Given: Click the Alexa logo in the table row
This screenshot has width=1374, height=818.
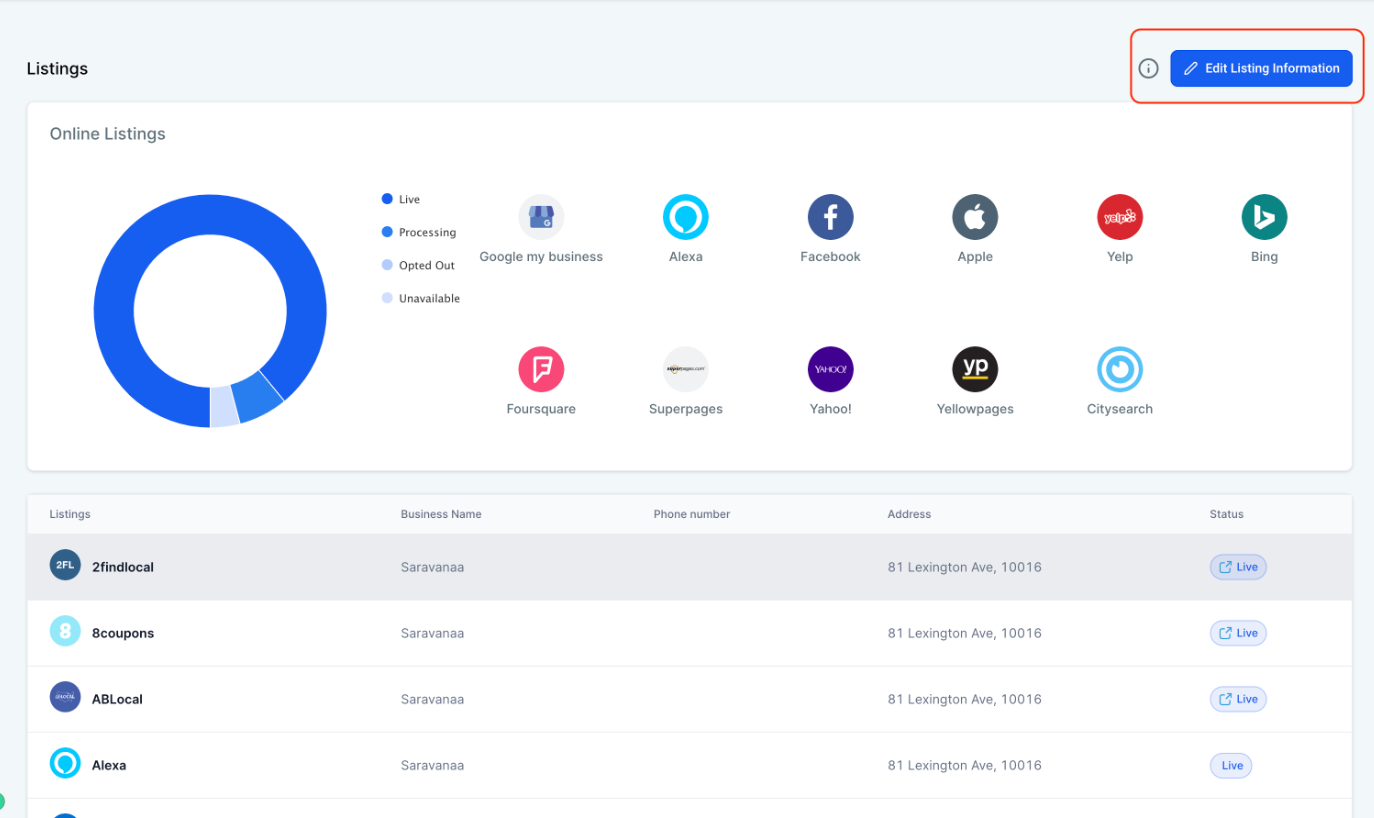Looking at the screenshot, I should pos(65,763).
